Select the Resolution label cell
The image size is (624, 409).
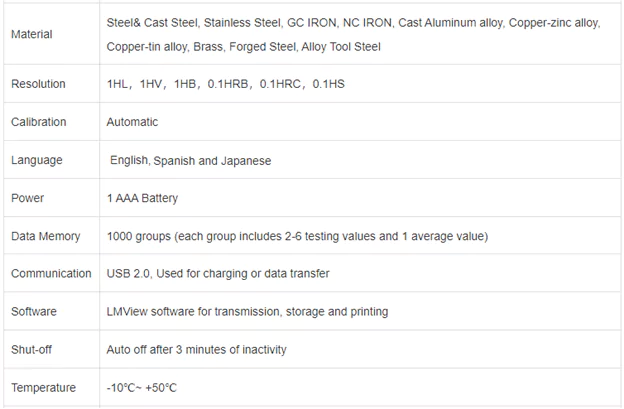tap(38, 85)
